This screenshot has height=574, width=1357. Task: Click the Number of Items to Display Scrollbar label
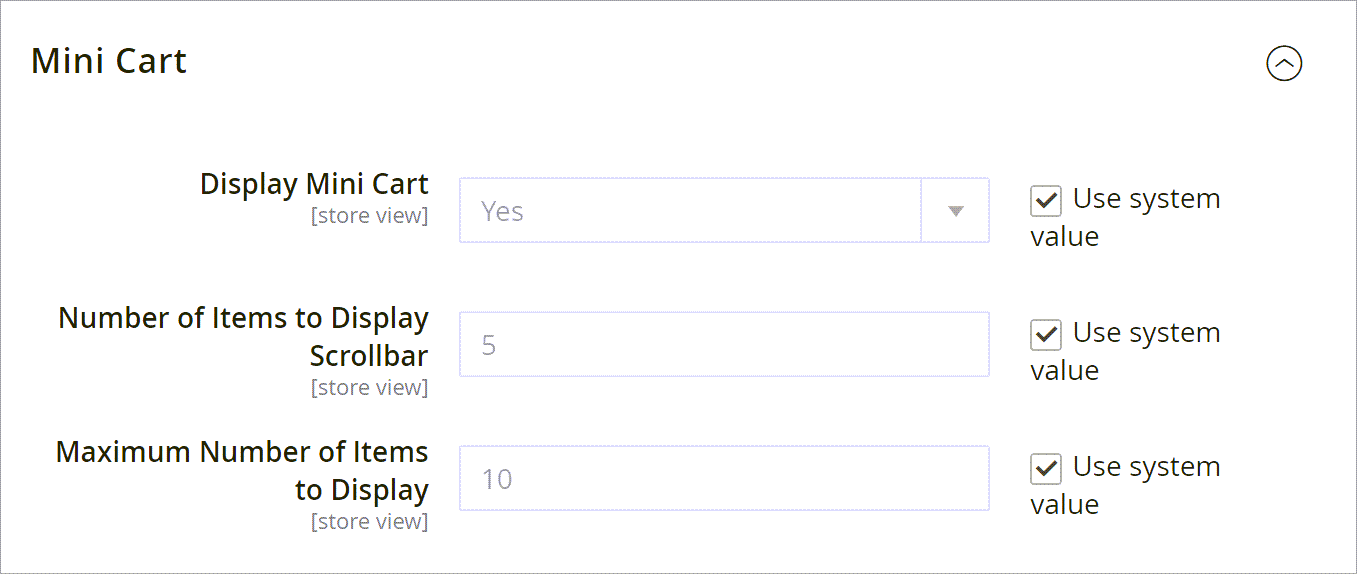click(x=243, y=337)
